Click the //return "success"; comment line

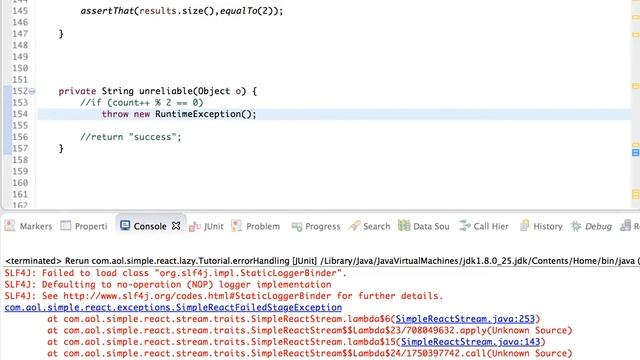click(131, 137)
